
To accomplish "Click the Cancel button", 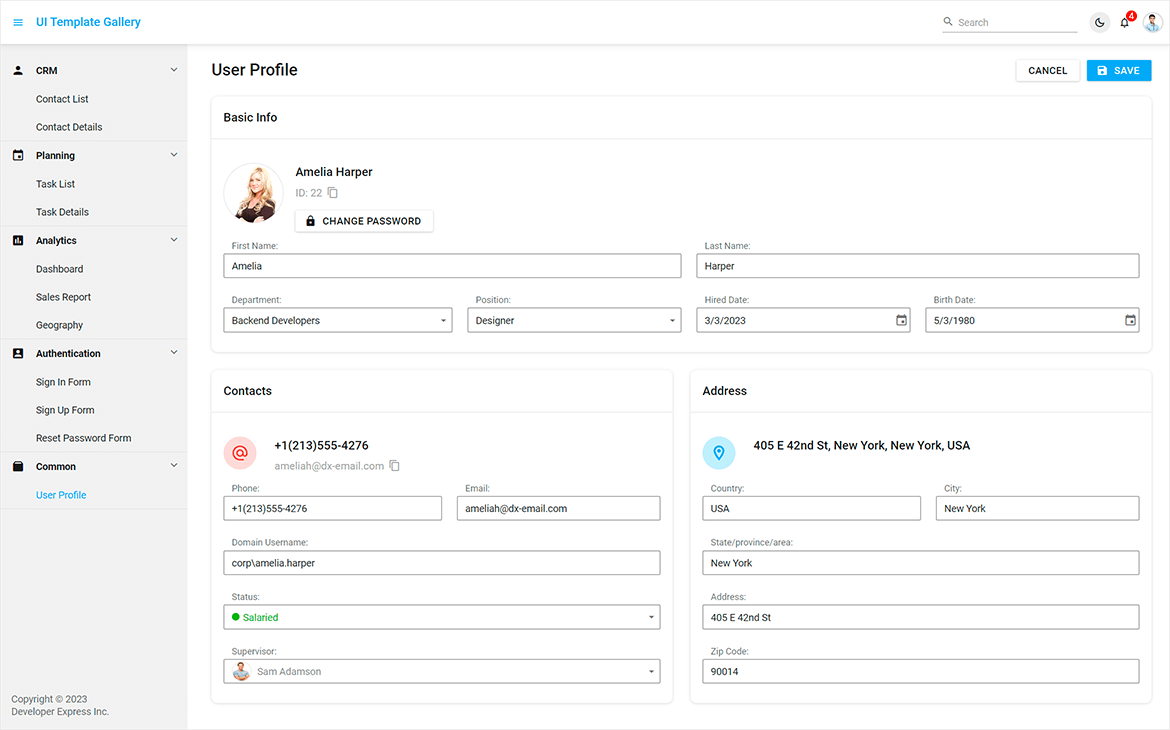I will coord(1047,71).
